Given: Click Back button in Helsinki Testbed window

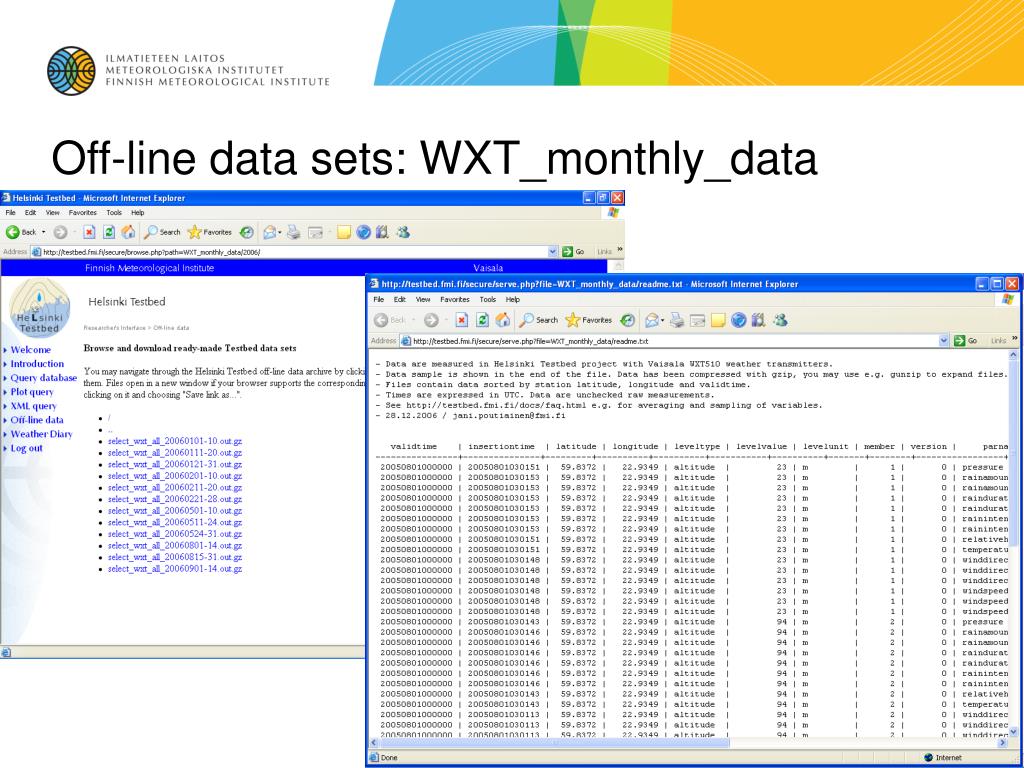Looking at the screenshot, I should pyautogui.click(x=21, y=232).
